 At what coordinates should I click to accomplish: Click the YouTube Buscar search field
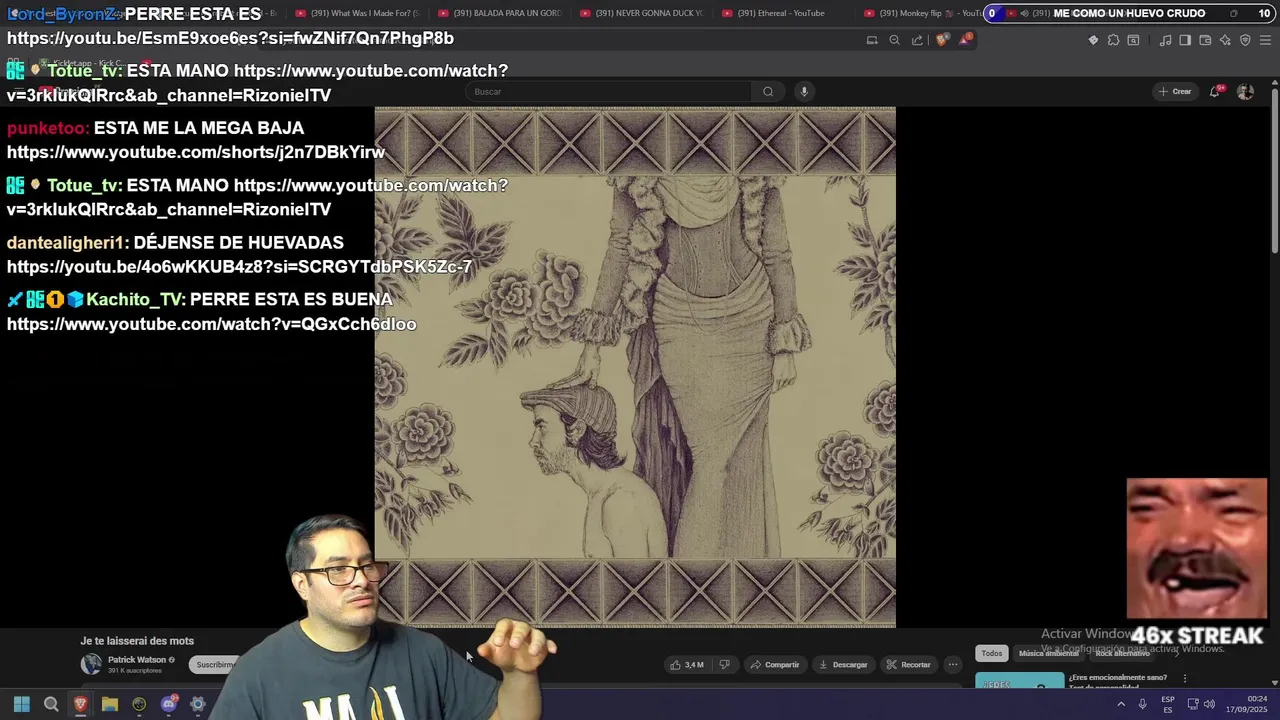pos(610,91)
